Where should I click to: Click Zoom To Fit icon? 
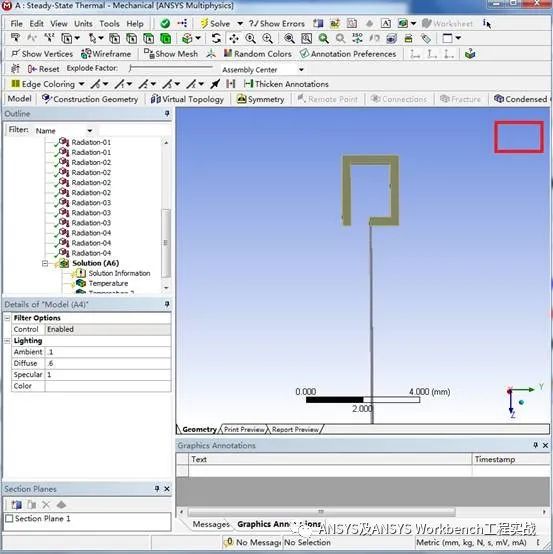289,38
